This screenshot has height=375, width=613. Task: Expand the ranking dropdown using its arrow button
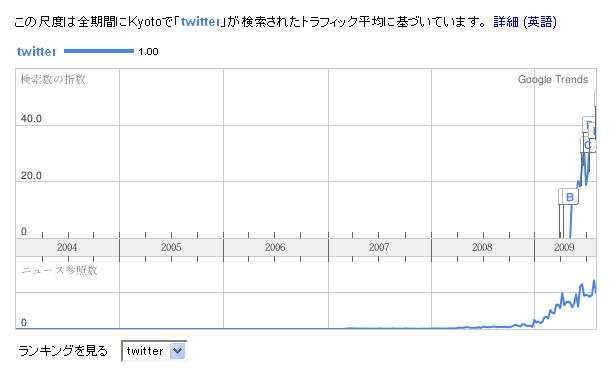pyautogui.click(x=177, y=351)
